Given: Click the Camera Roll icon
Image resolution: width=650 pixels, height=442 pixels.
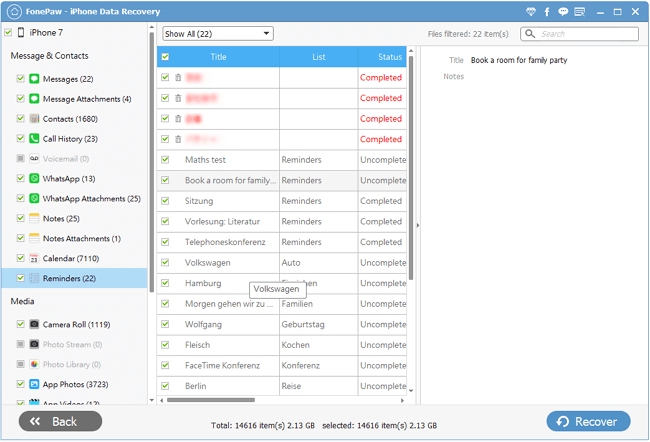Looking at the screenshot, I should 34,324.
